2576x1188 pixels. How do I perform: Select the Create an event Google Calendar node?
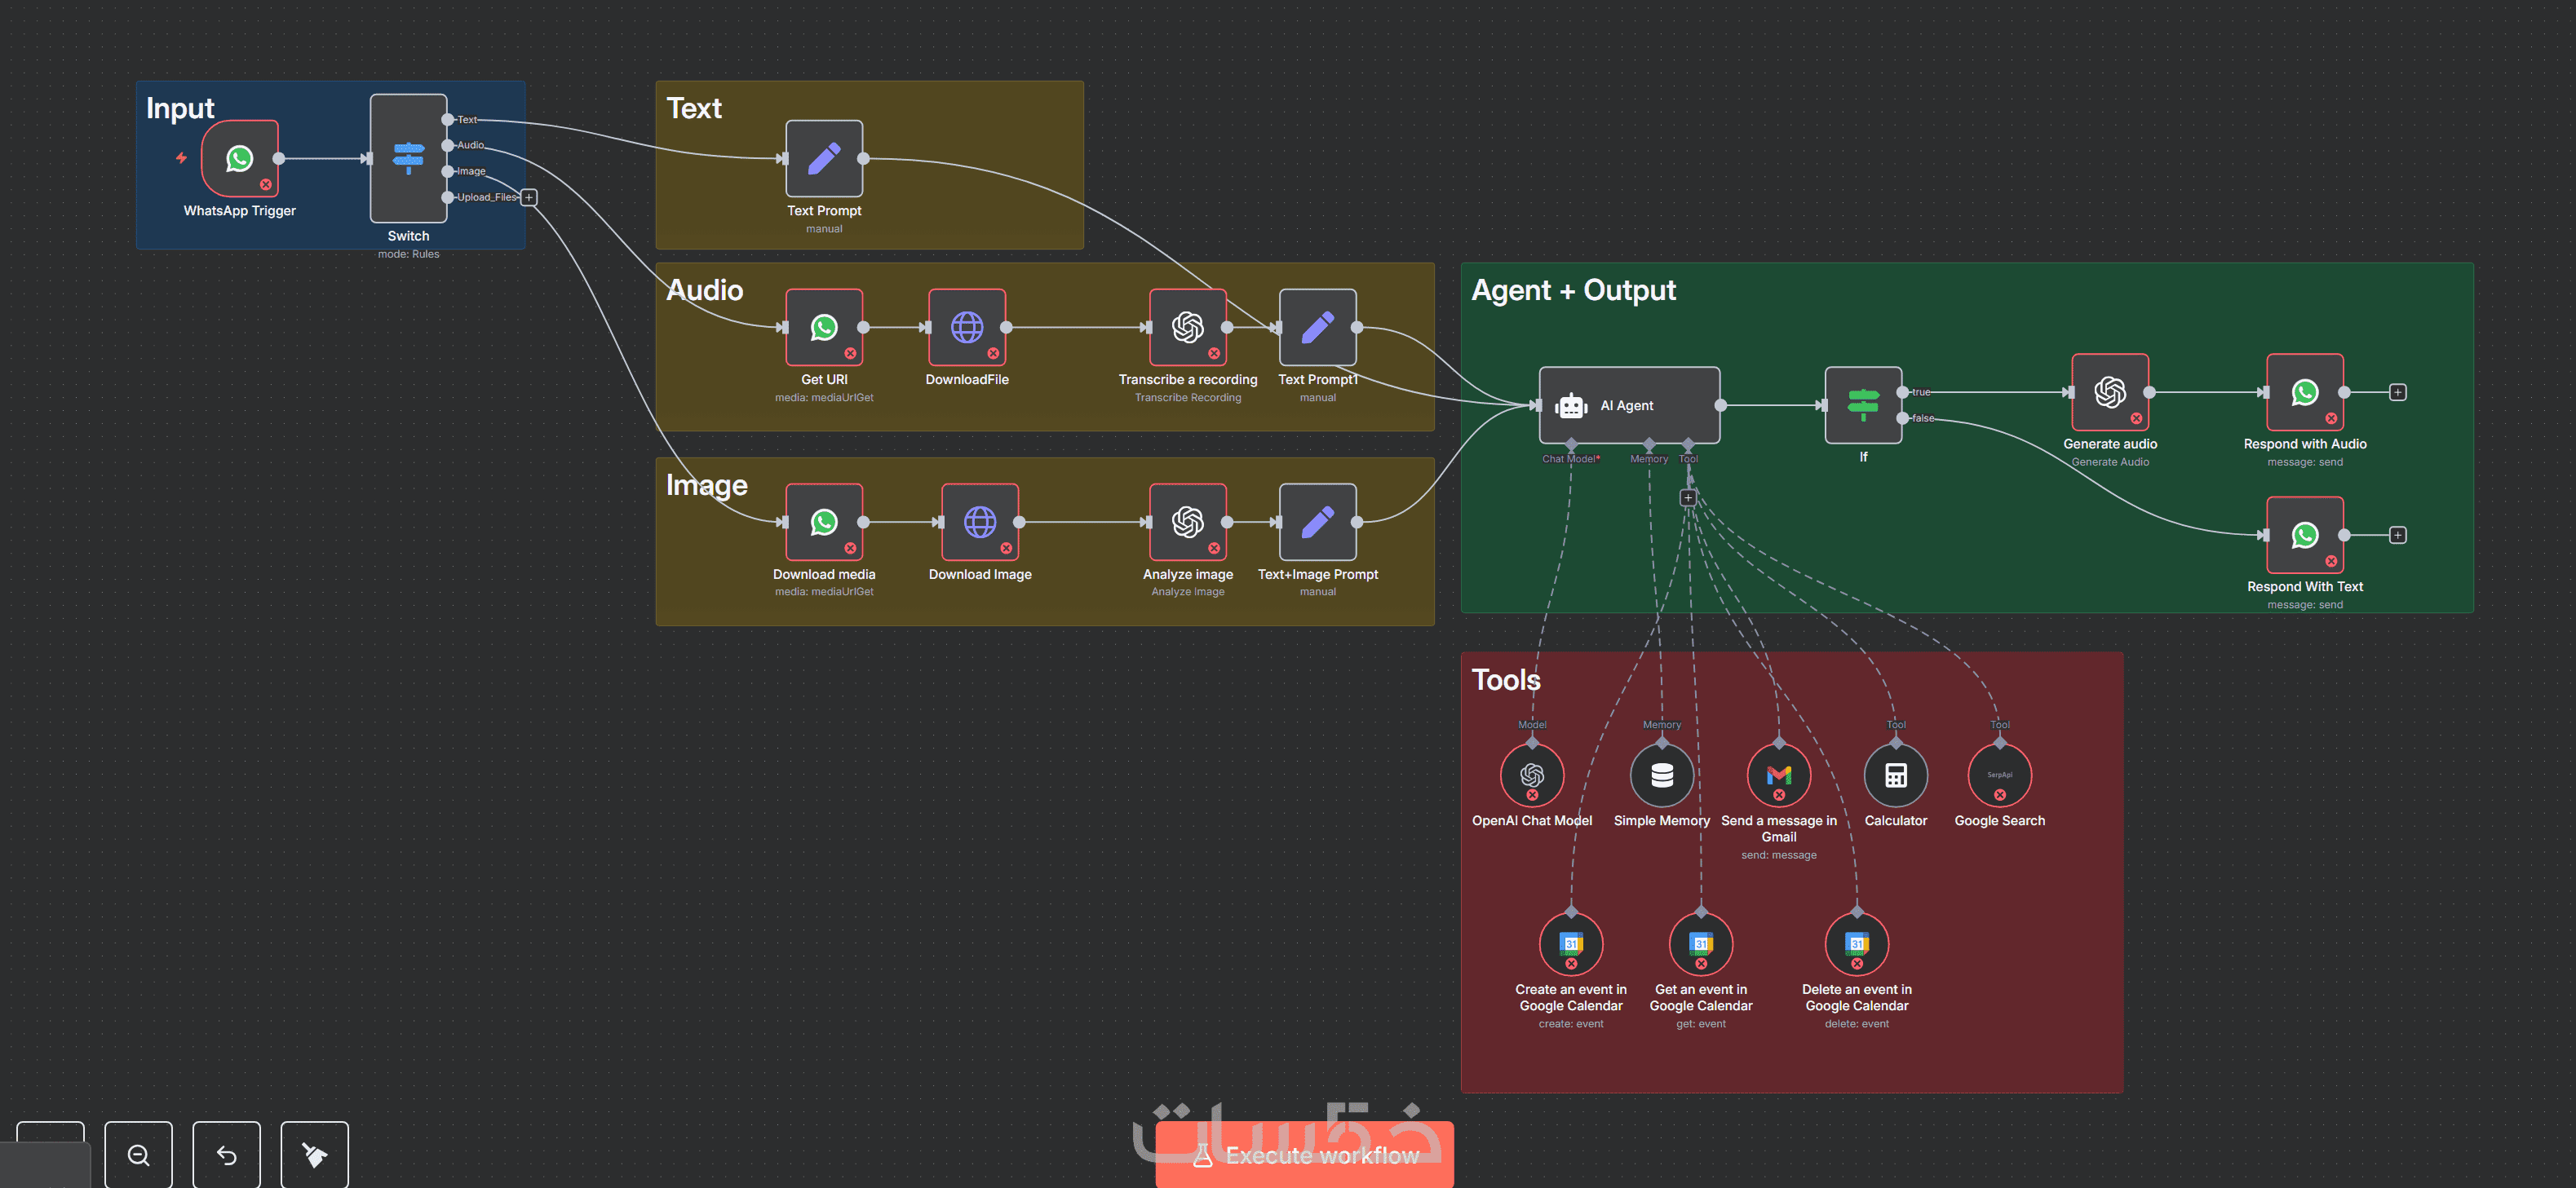pyautogui.click(x=1570, y=944)
